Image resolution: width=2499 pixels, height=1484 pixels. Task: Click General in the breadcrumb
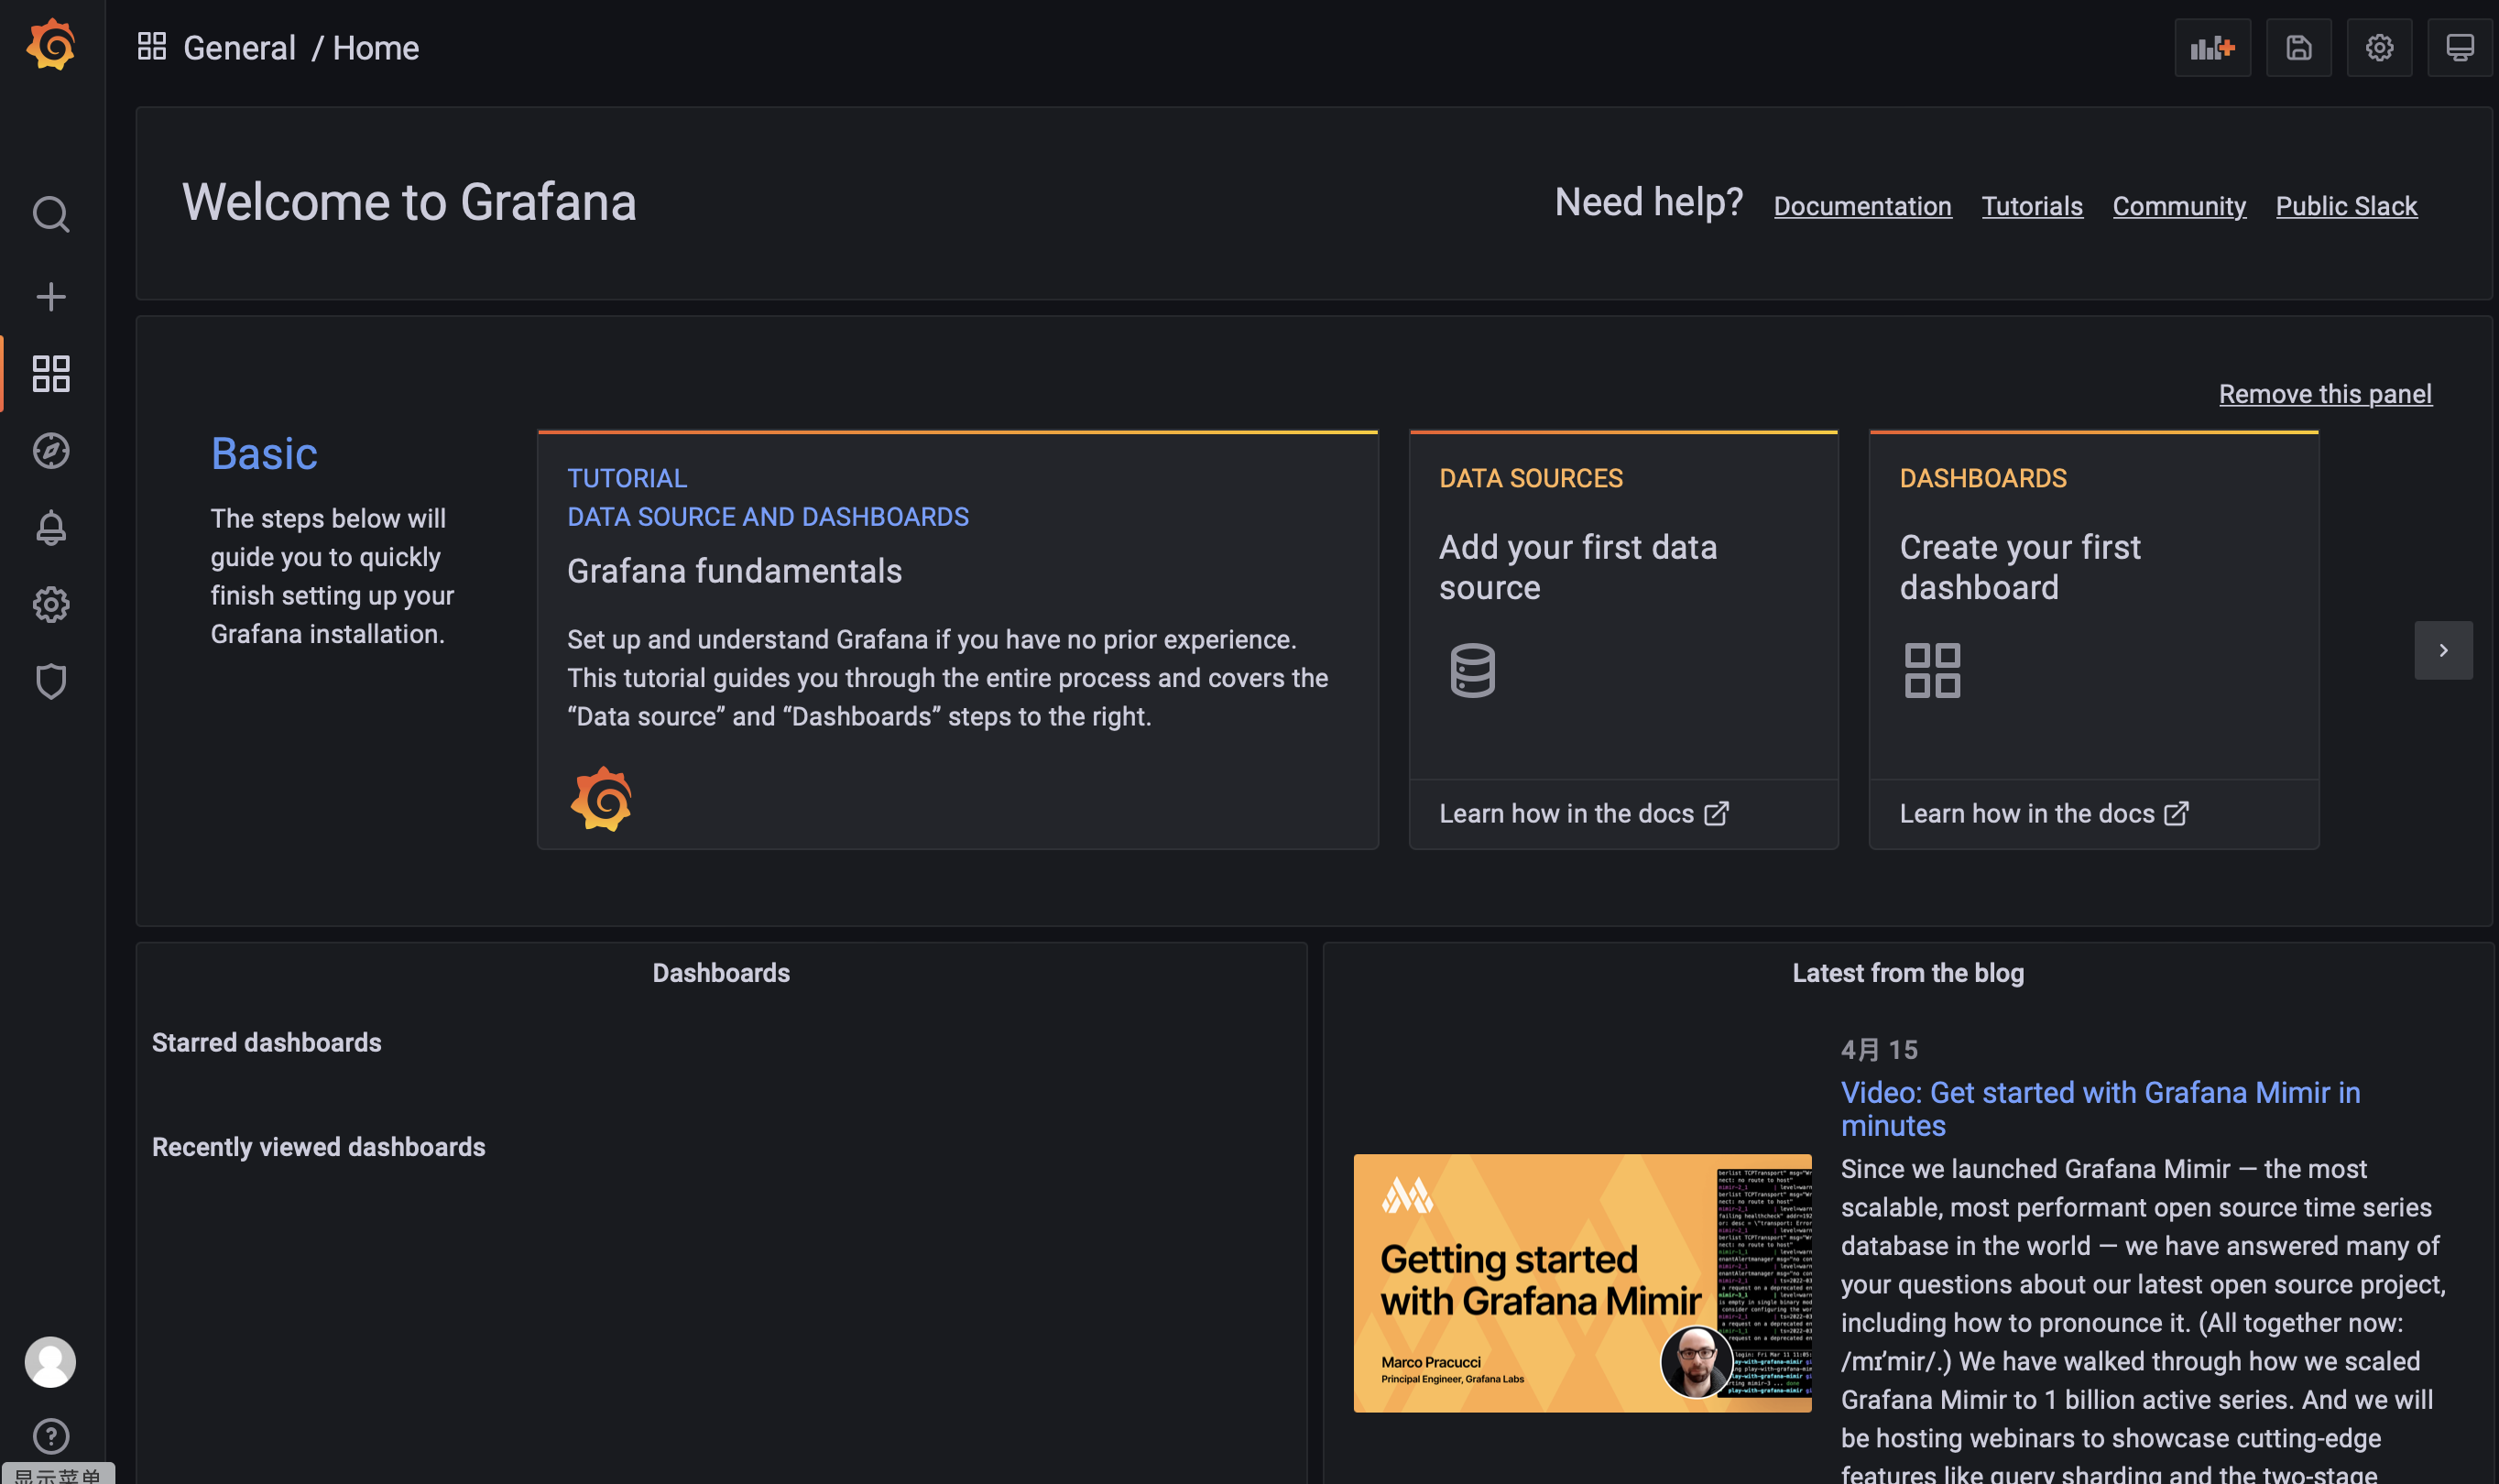239,48
